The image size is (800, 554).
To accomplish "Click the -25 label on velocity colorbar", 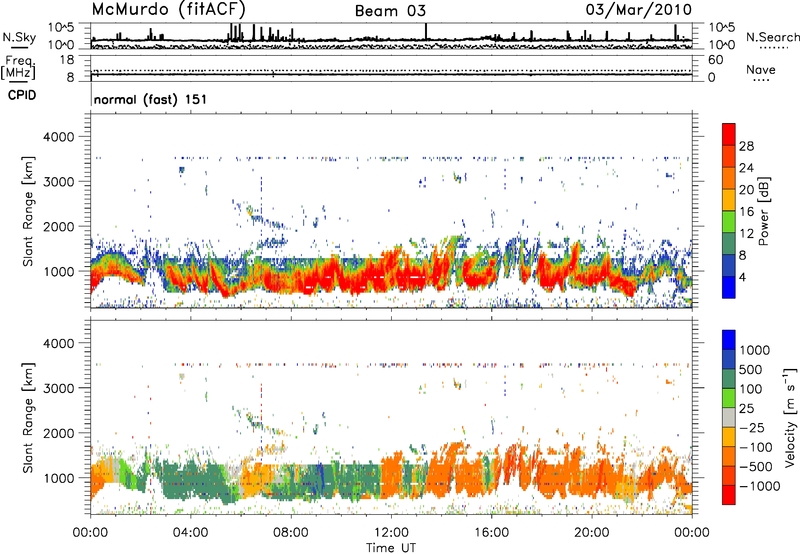I will (752, 428).
